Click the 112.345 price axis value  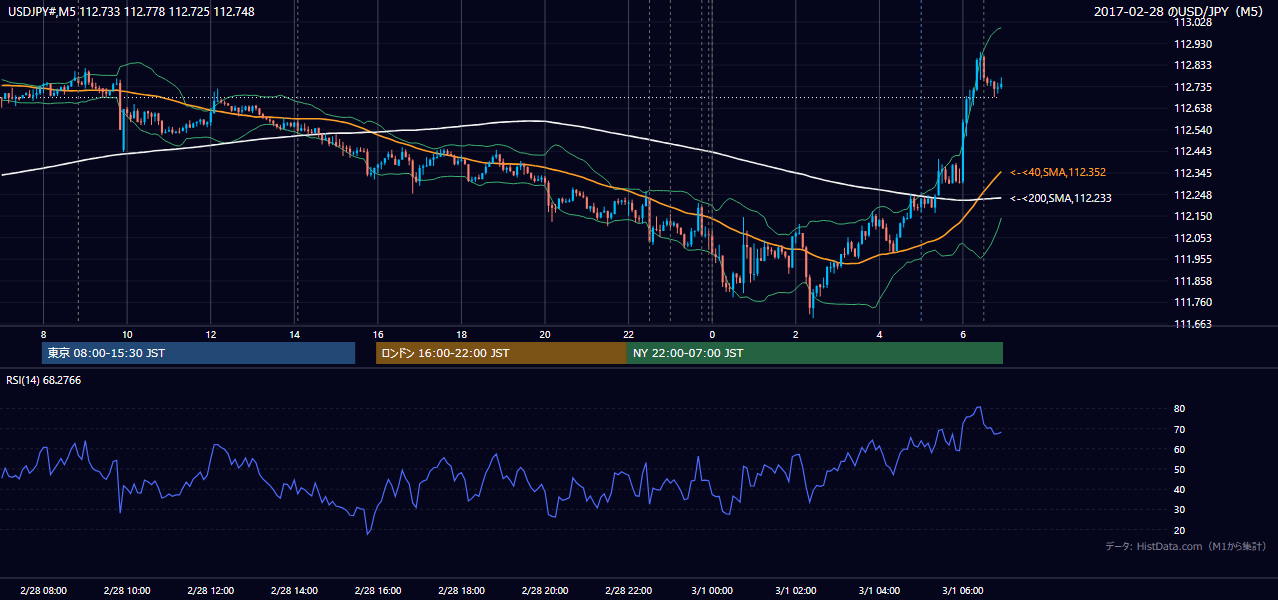click(1193, 173)
